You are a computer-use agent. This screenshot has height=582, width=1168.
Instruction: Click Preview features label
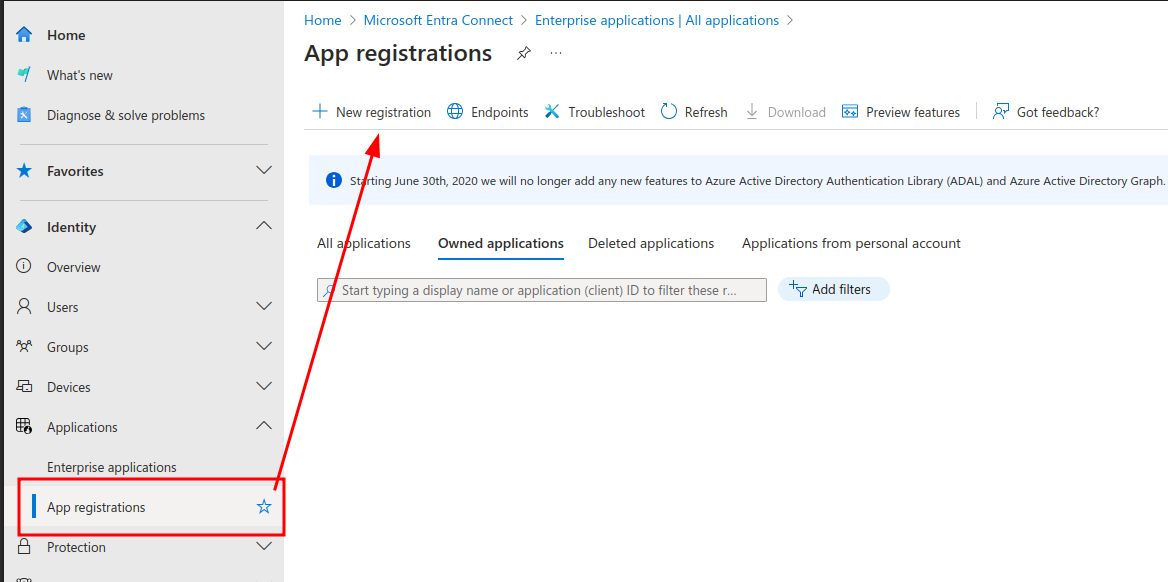coord(913,113)
